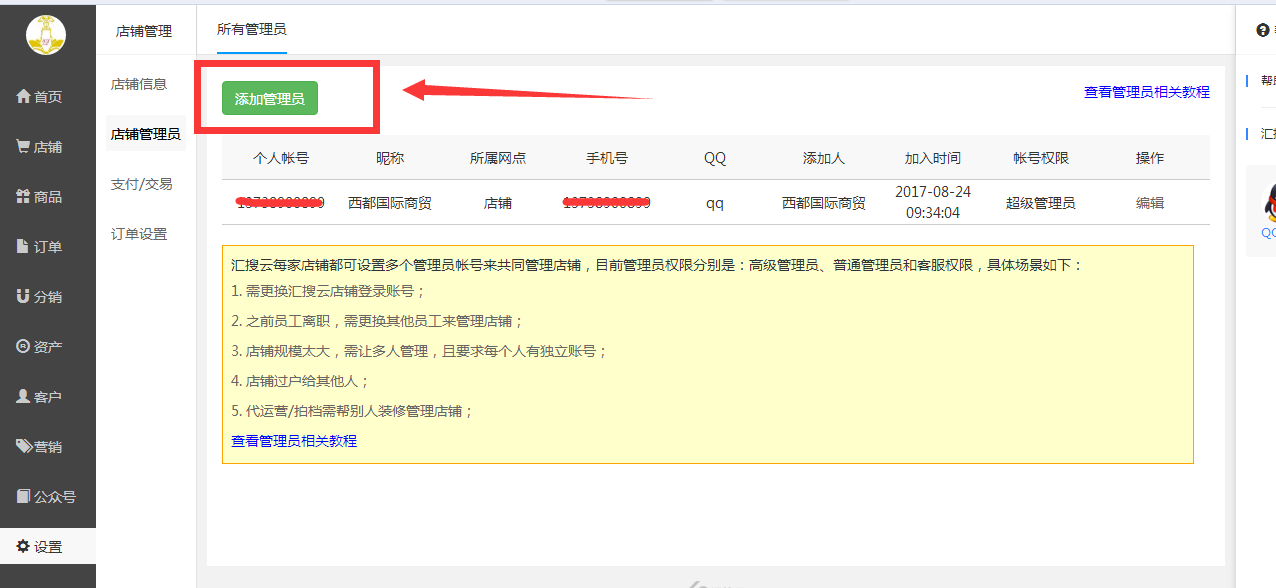Switch to the 所有管理员 tab
Viewport: 1276px width, 588px height.
click(x=251, y=30)
